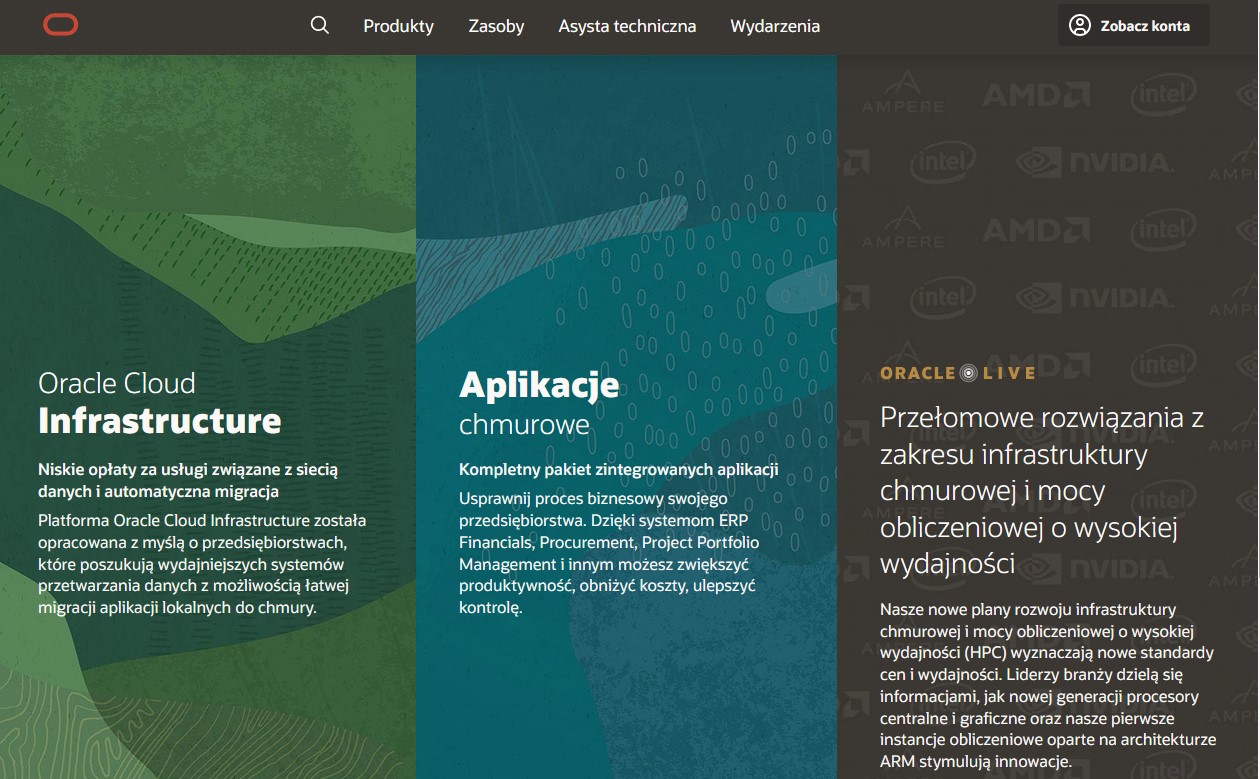Click the Zobacz konta button

tap(1134, 26)
